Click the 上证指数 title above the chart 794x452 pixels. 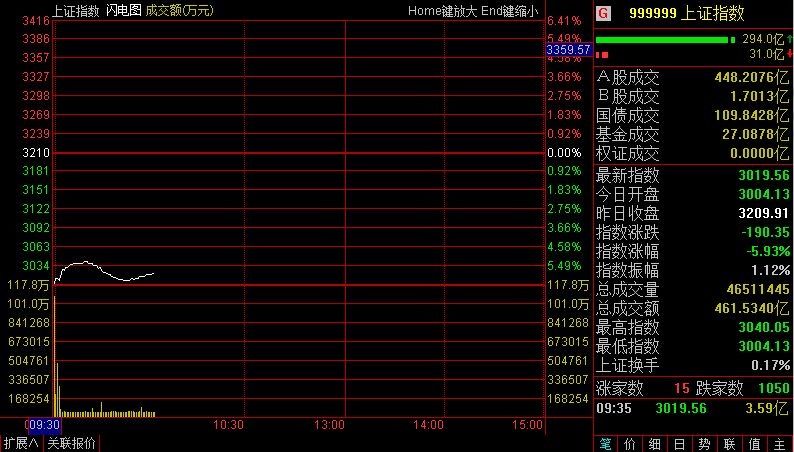[76, 10]
